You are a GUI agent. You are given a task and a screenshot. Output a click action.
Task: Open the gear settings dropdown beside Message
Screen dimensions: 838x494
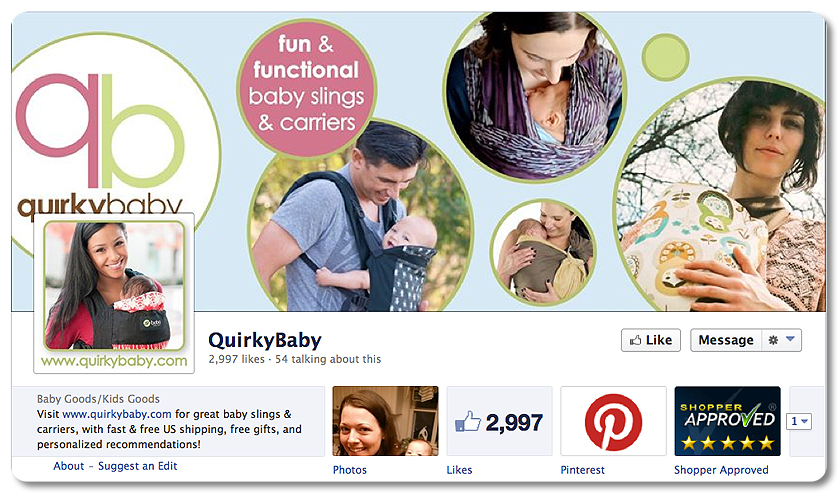click(x=781, y=340)
